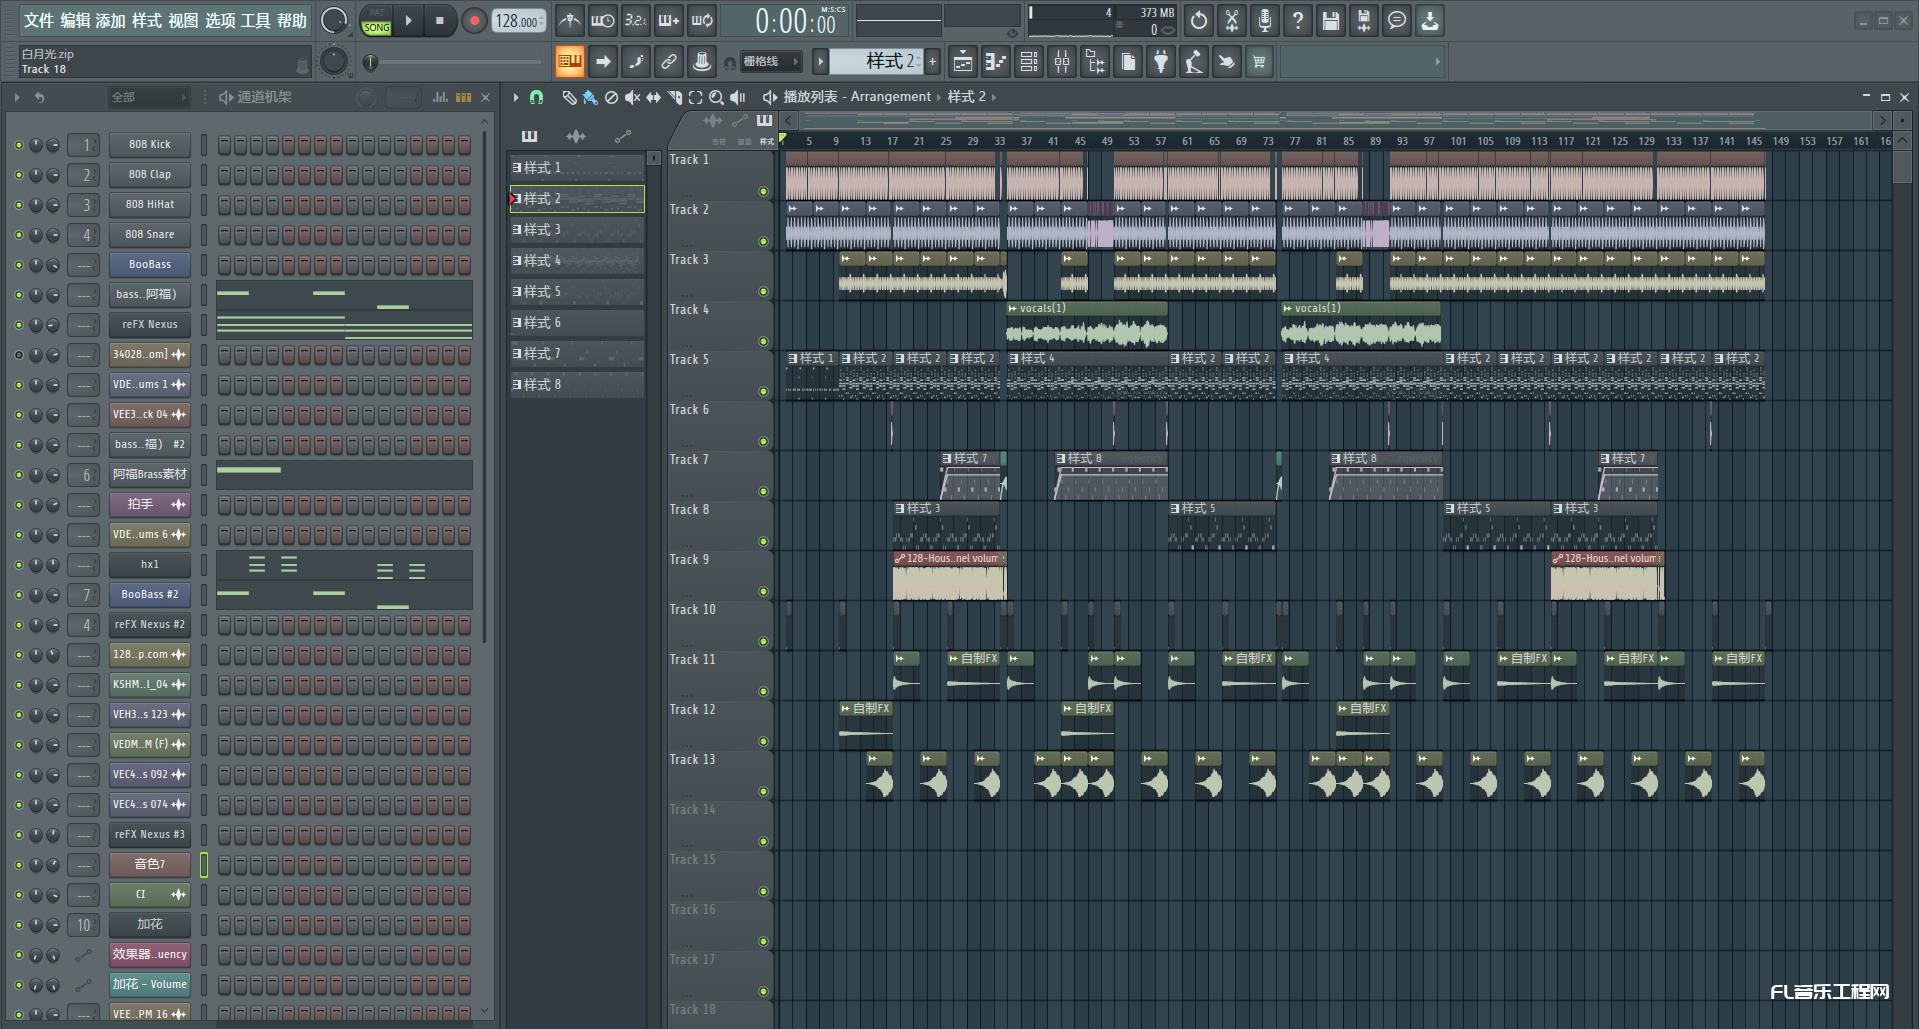Open help with the question mark icon
1919x1029 pixels.
coord(1298,20)
